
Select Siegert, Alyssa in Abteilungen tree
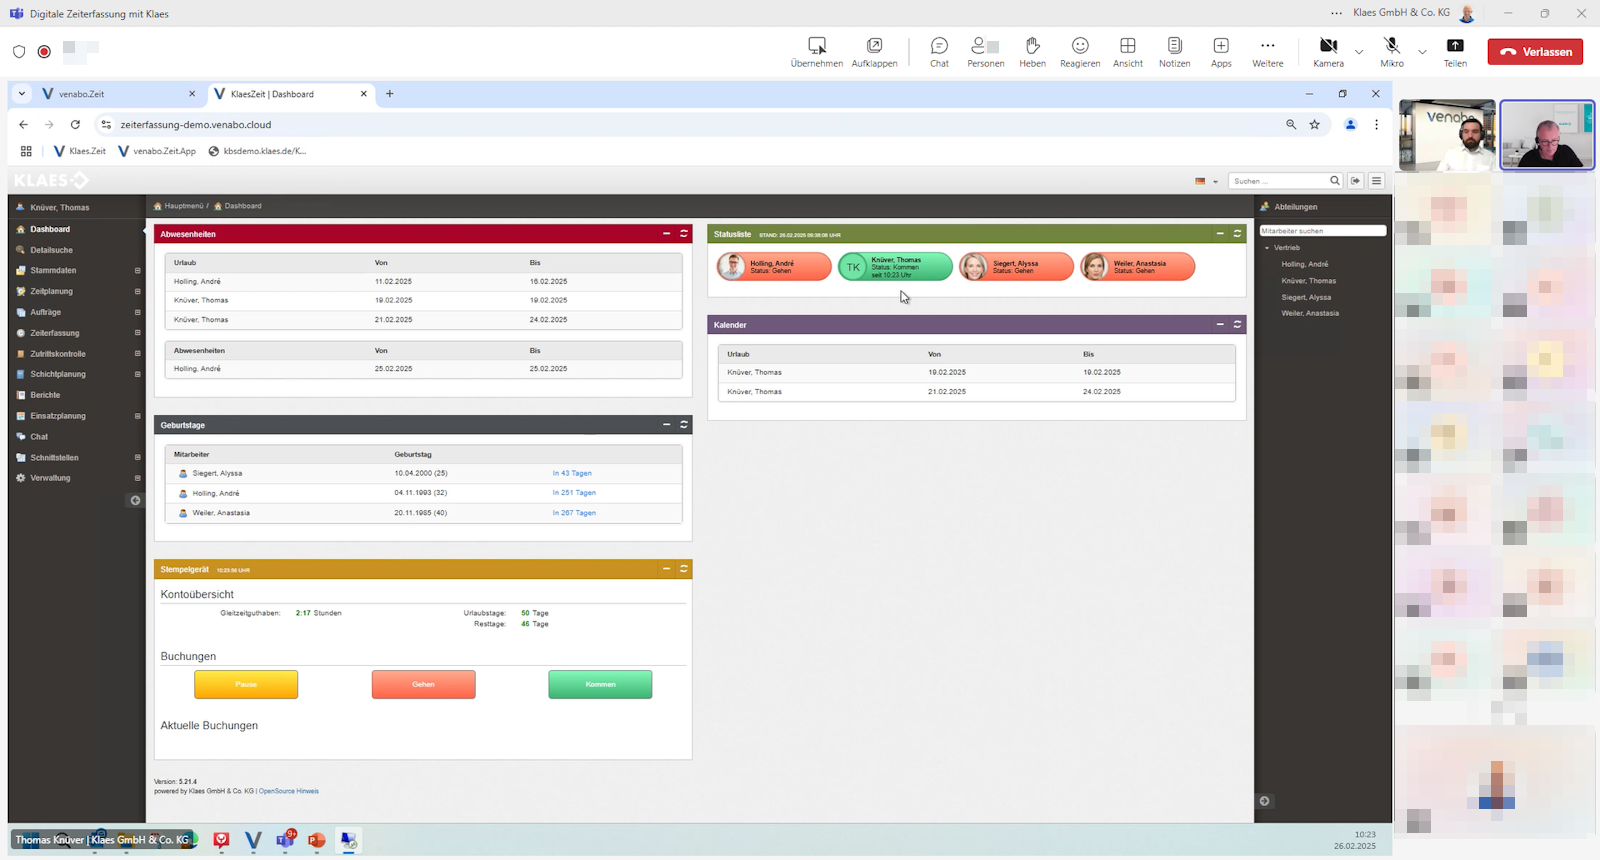(x=1306, y=297)
